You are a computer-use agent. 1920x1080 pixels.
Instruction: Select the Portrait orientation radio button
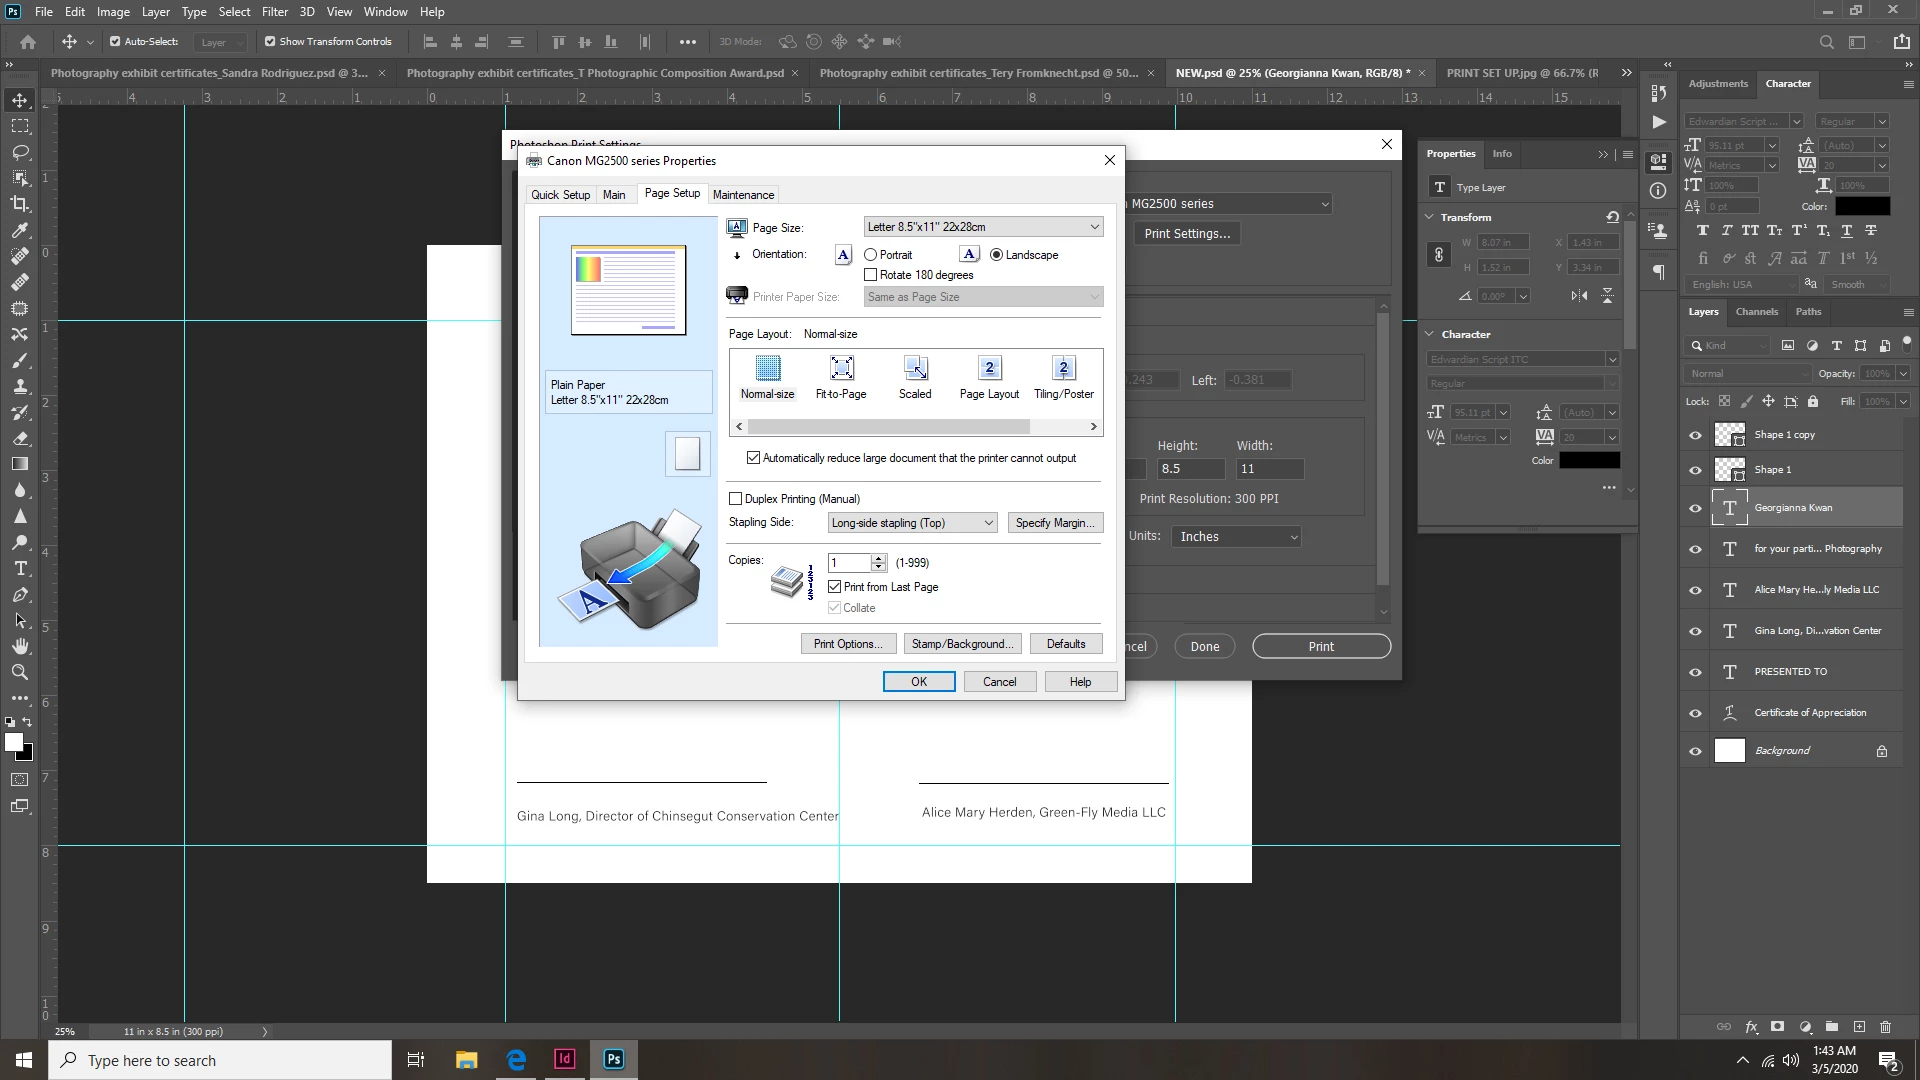pos(870,255)
